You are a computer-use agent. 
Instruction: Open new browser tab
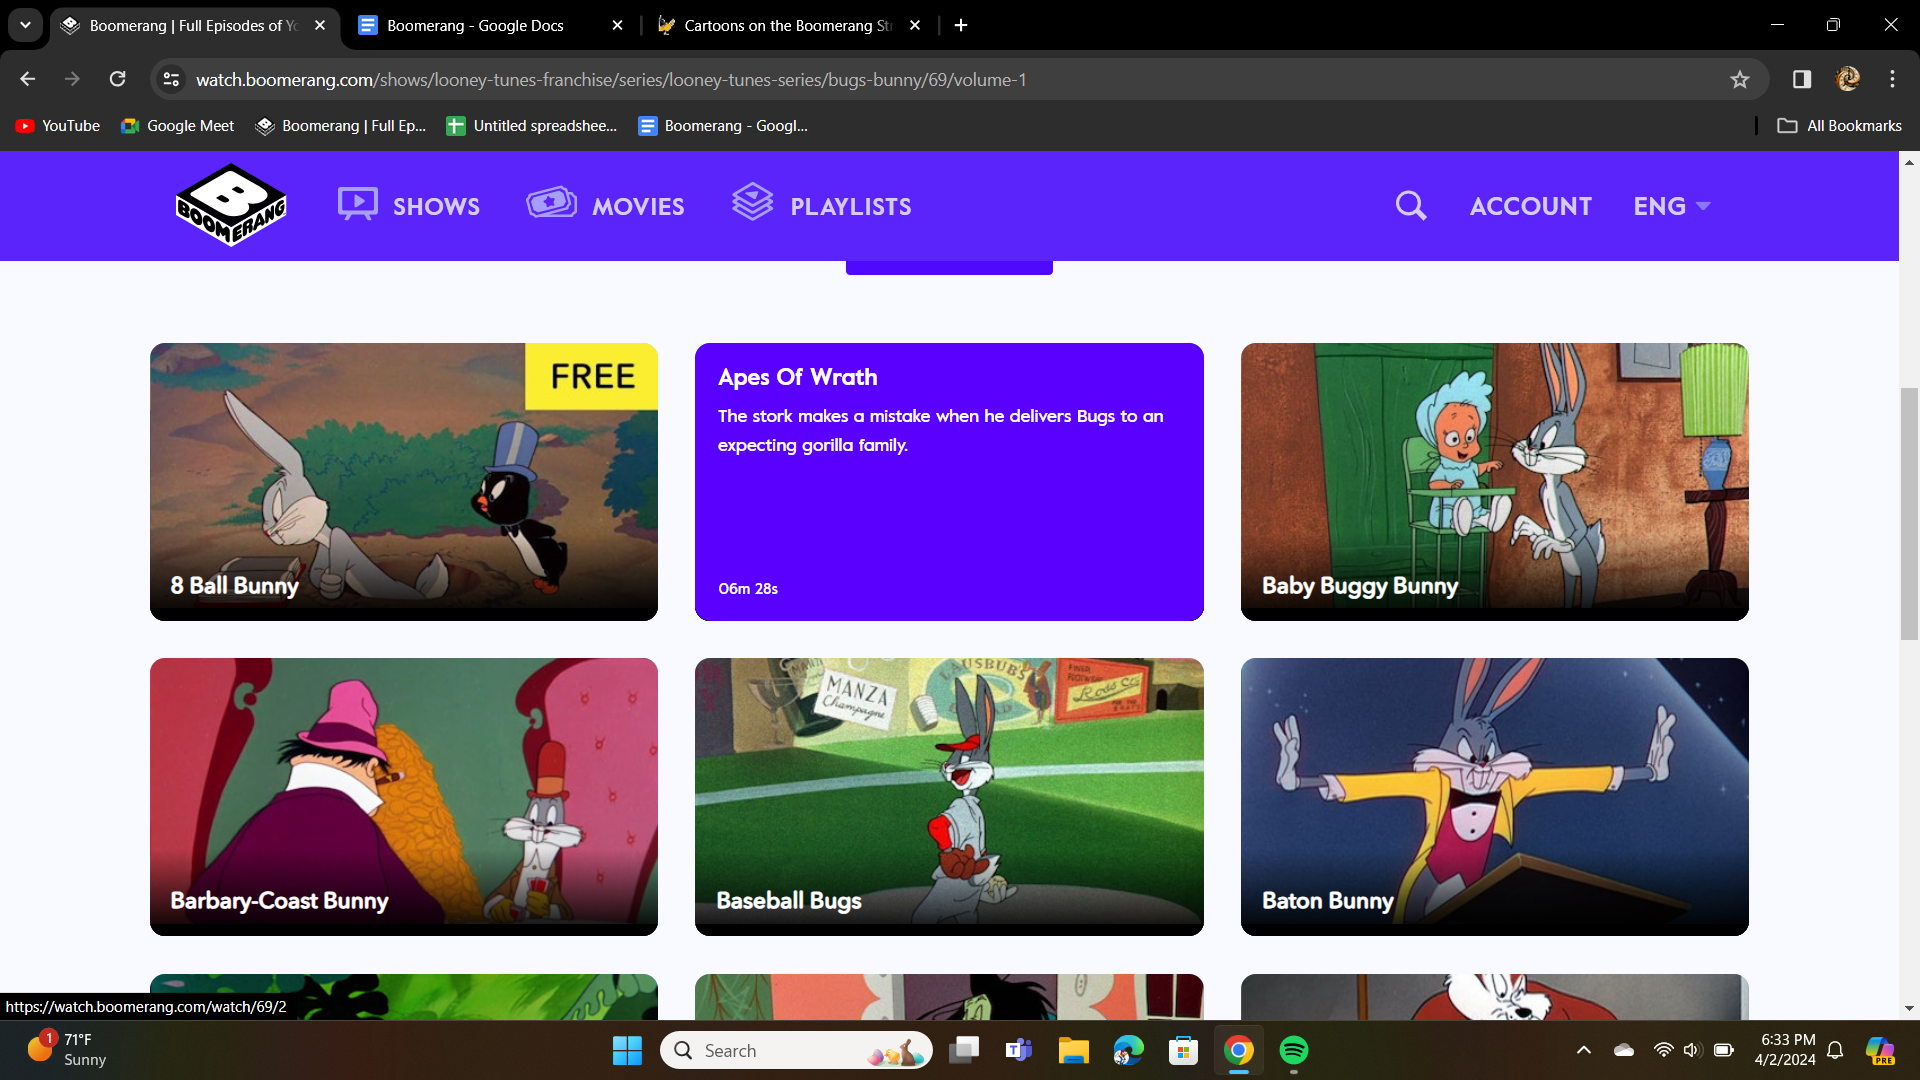961,25
